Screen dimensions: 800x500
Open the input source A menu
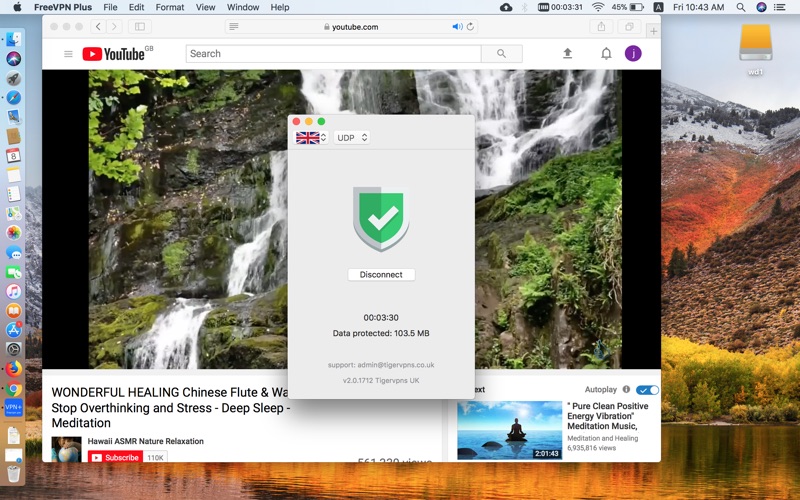(659, 7)
